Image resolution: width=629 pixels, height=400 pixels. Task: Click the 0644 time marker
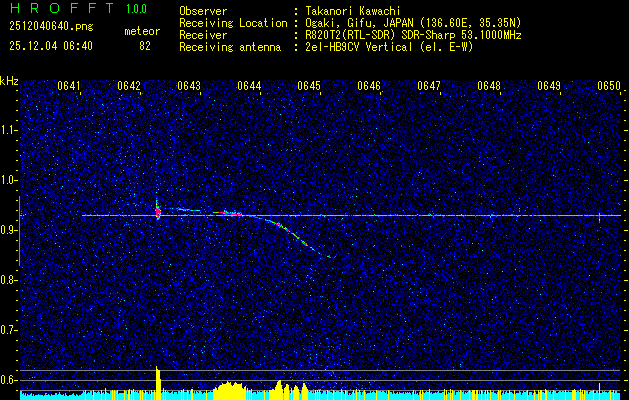pyautogui.click(x=249, y=86)
